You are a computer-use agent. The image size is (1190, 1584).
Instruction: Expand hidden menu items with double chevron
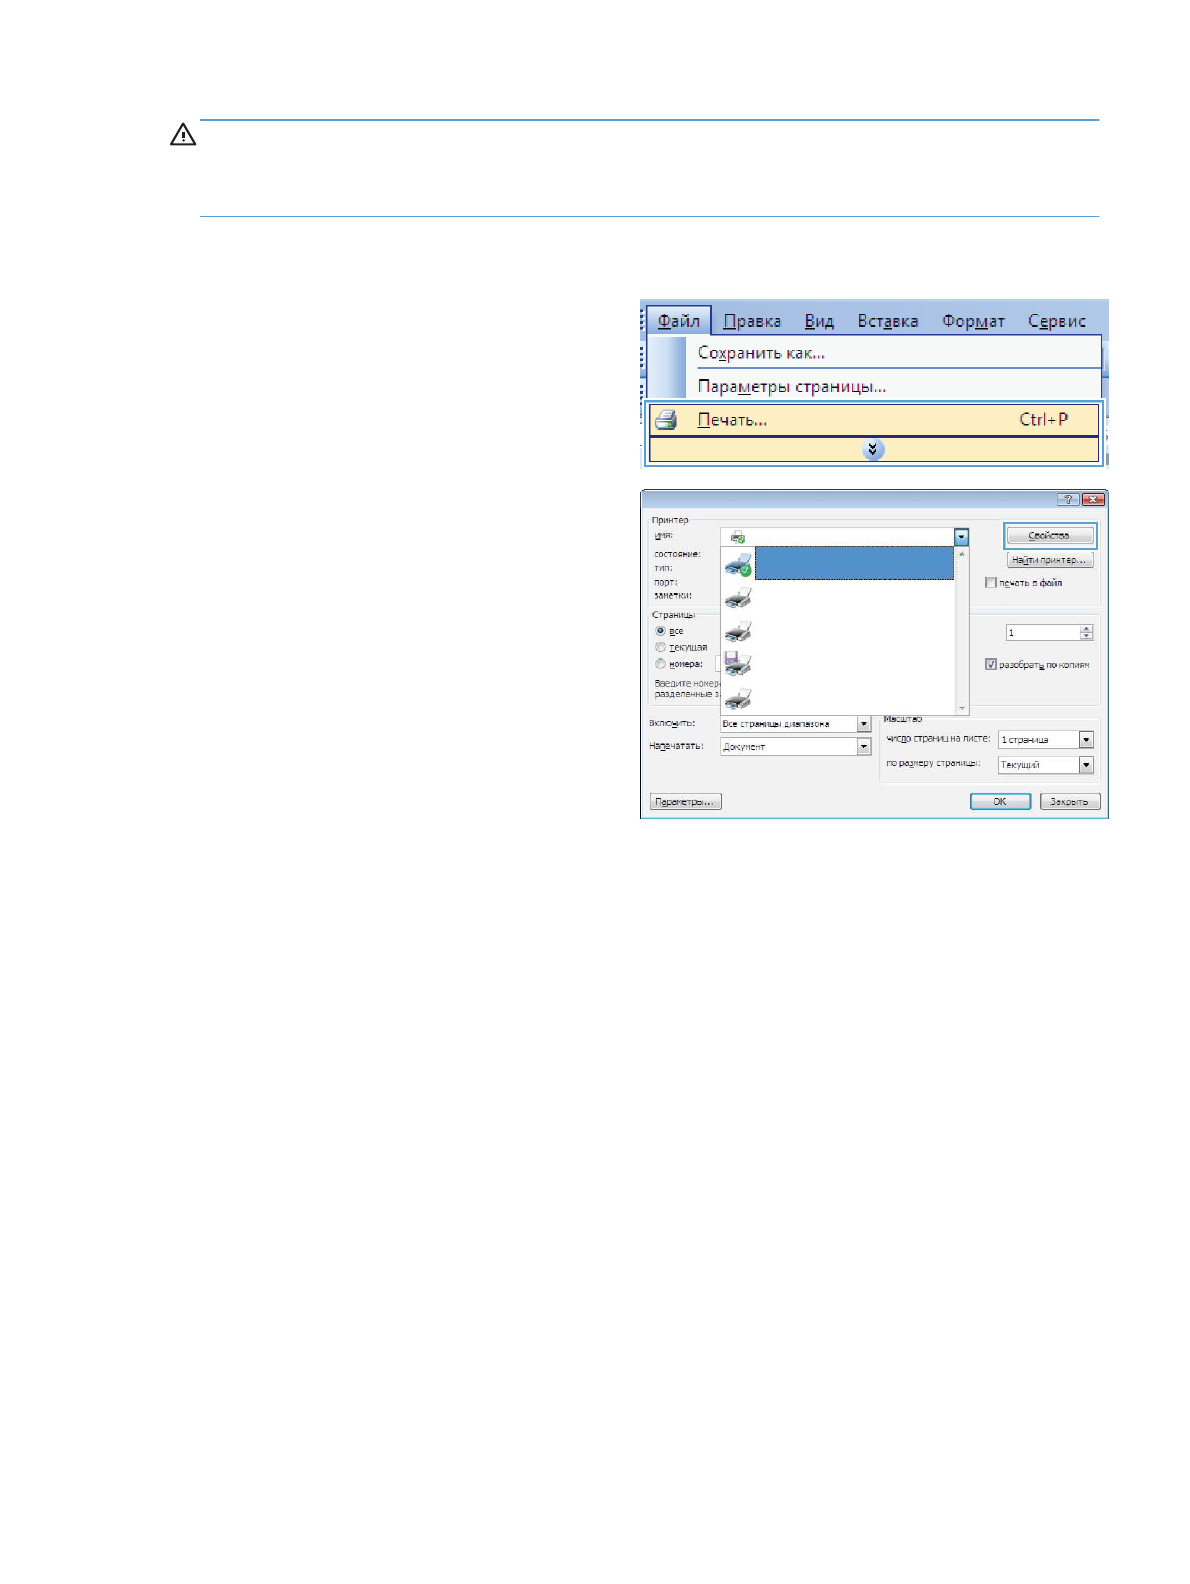click(x=873, y=450)
